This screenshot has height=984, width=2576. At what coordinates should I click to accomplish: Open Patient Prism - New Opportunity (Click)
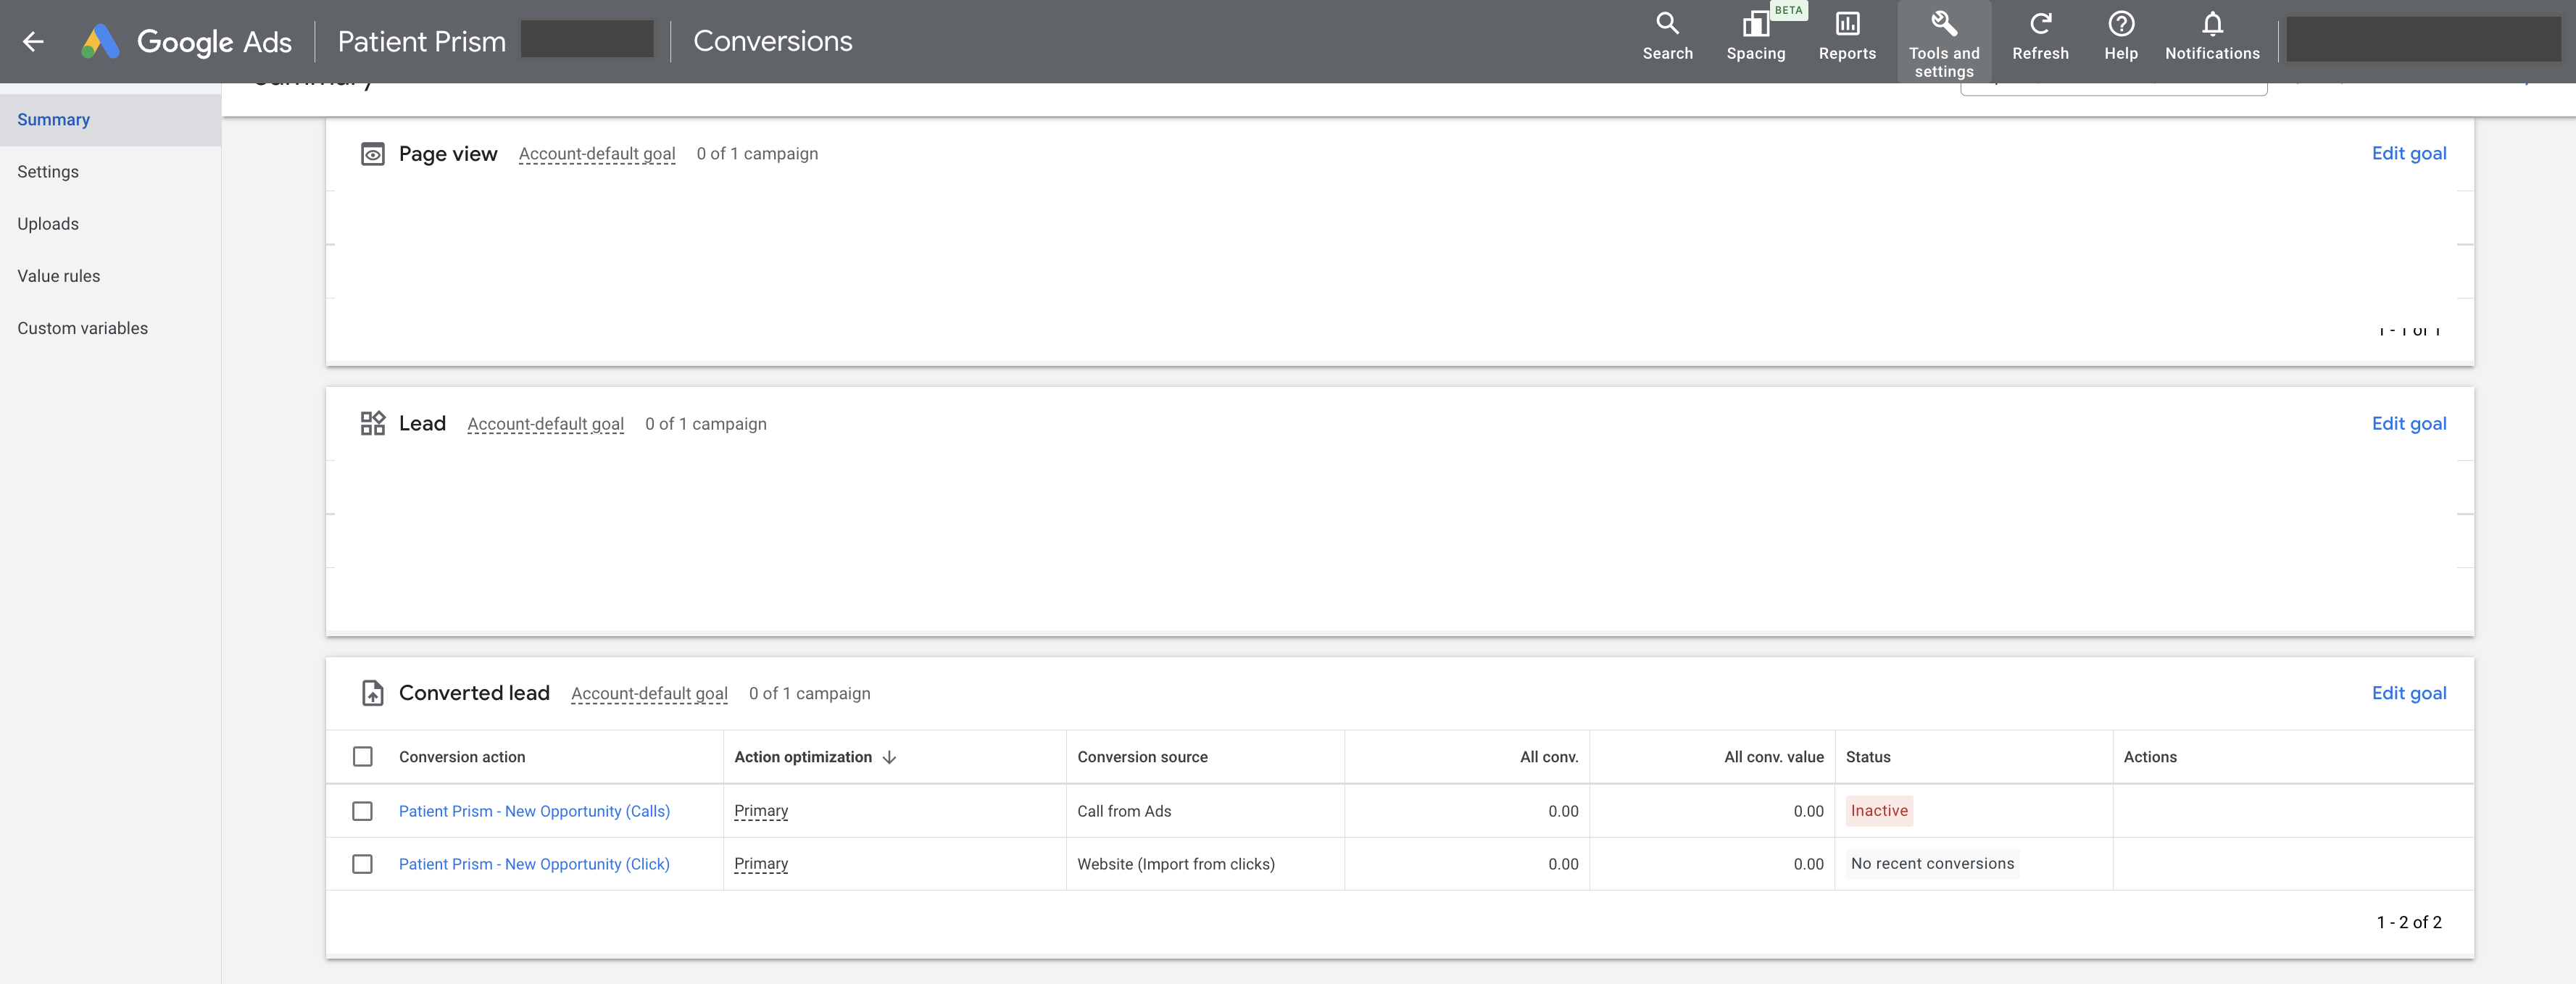click(534, 864)
